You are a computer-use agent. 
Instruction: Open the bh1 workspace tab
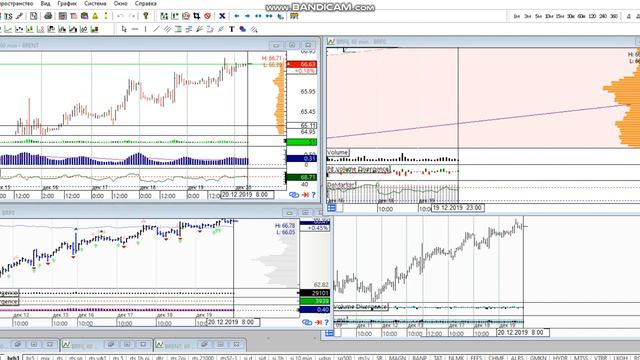point(13,358)
